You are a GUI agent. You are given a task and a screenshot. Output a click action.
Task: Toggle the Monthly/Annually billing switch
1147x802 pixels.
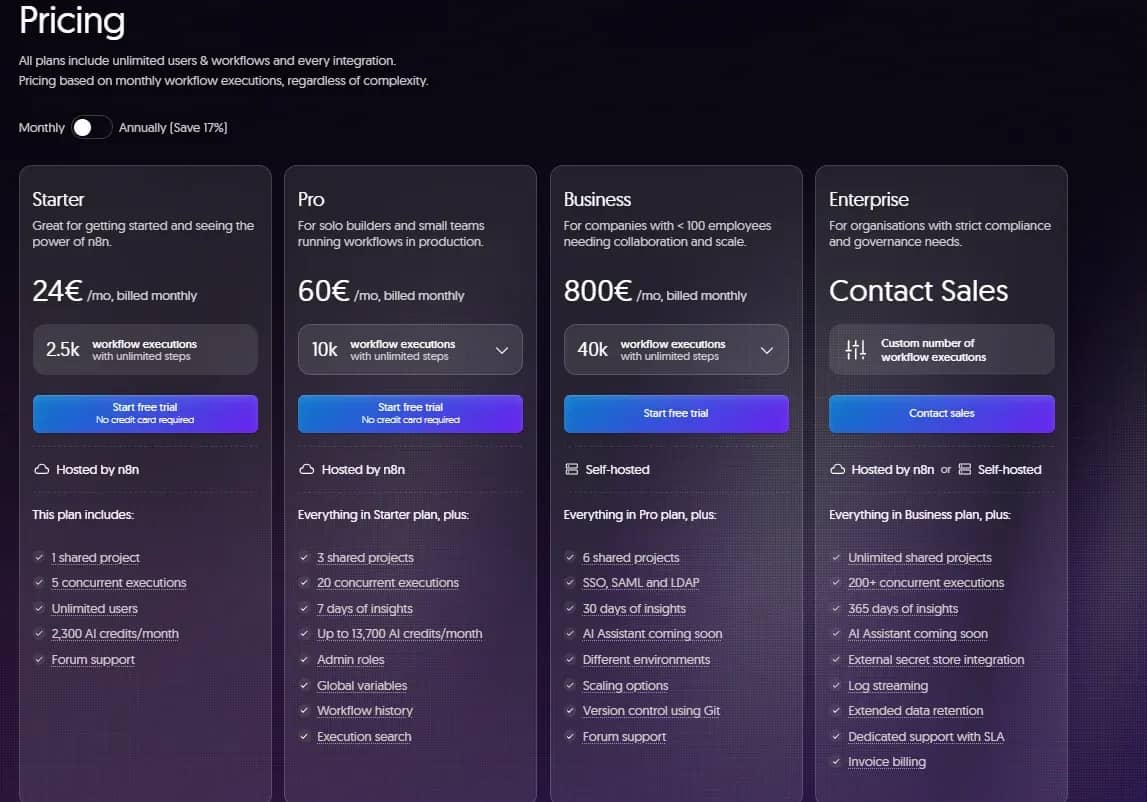pos(91,127)
